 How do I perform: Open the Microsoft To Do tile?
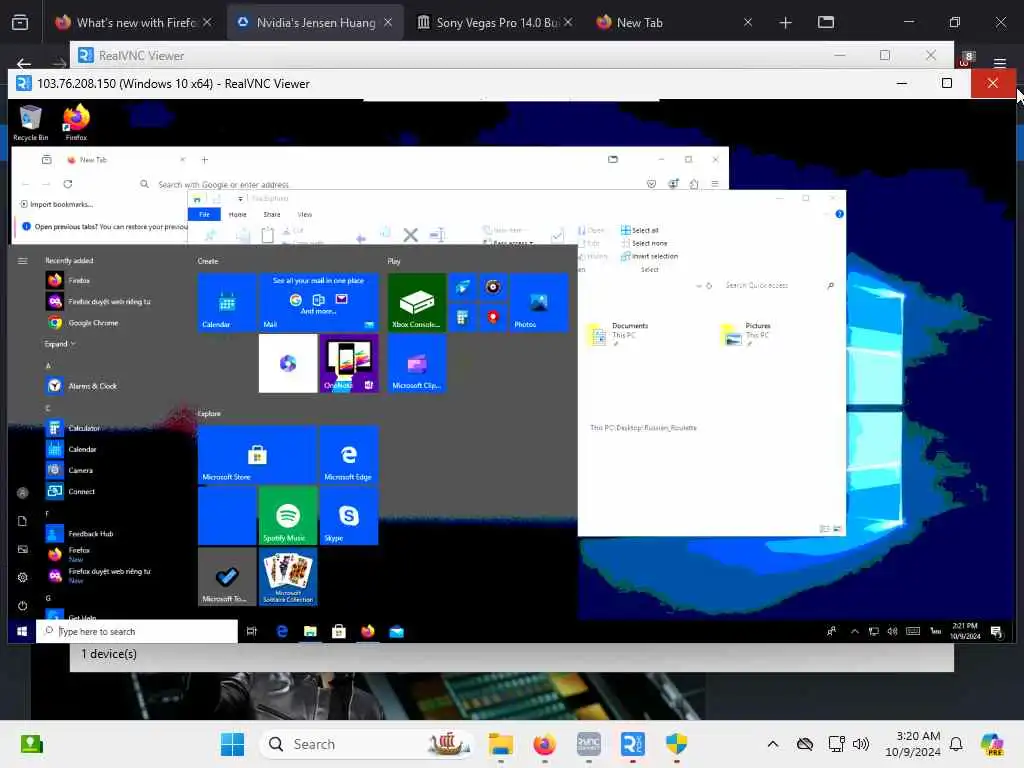[227, 577]
